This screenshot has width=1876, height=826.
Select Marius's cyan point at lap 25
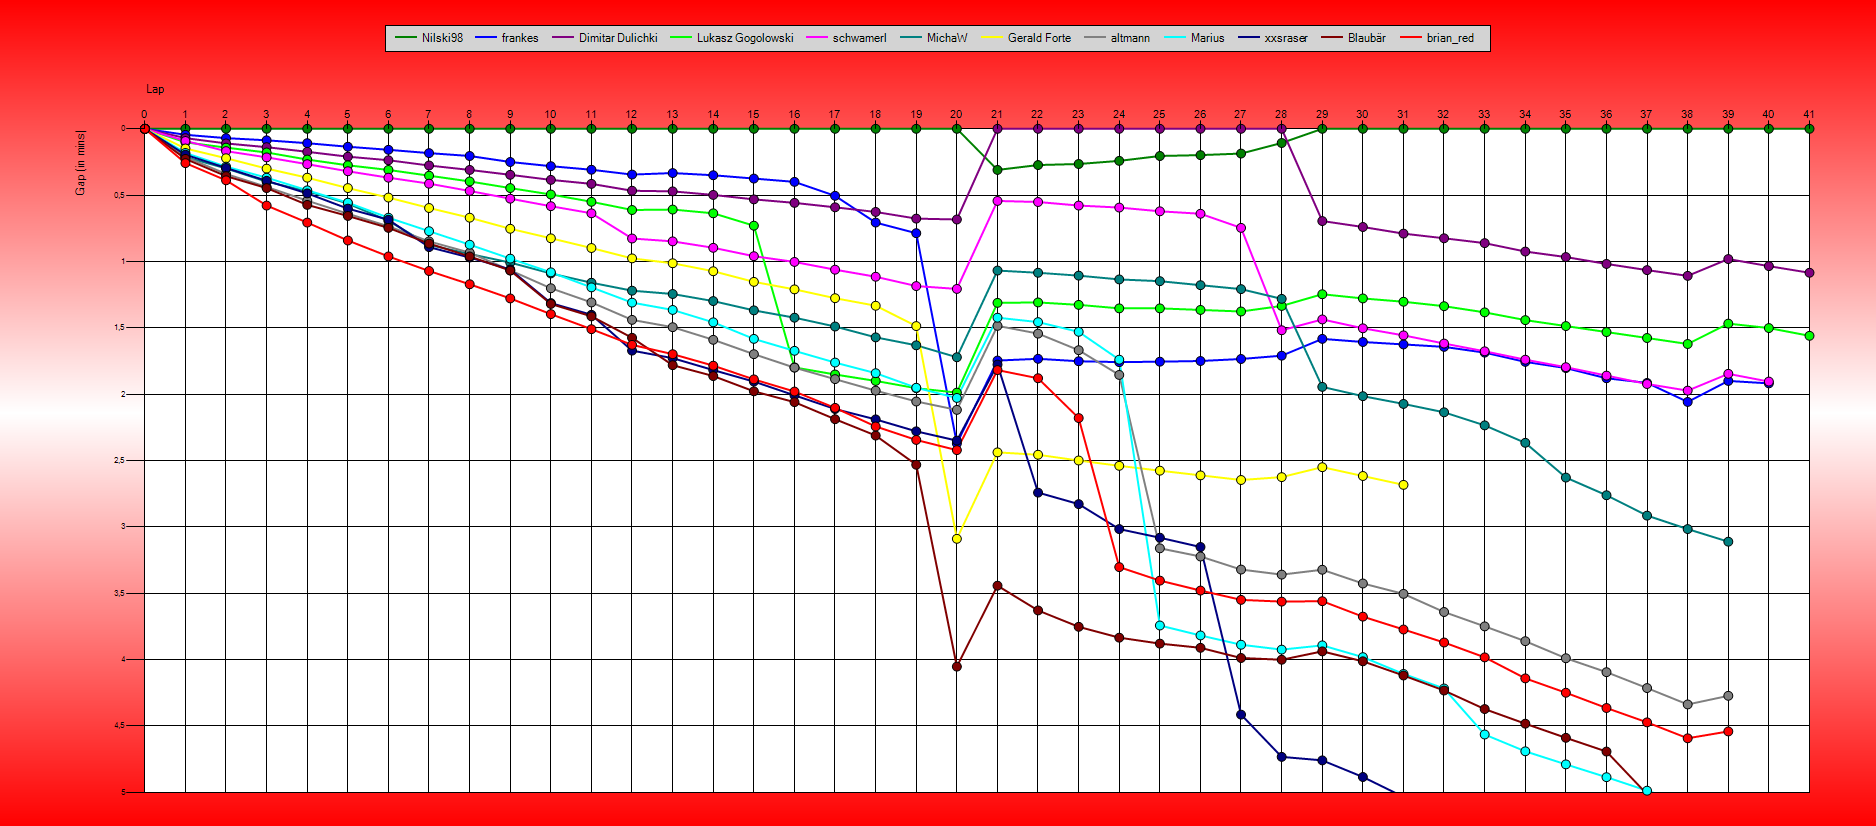[x=1159, y=625]
